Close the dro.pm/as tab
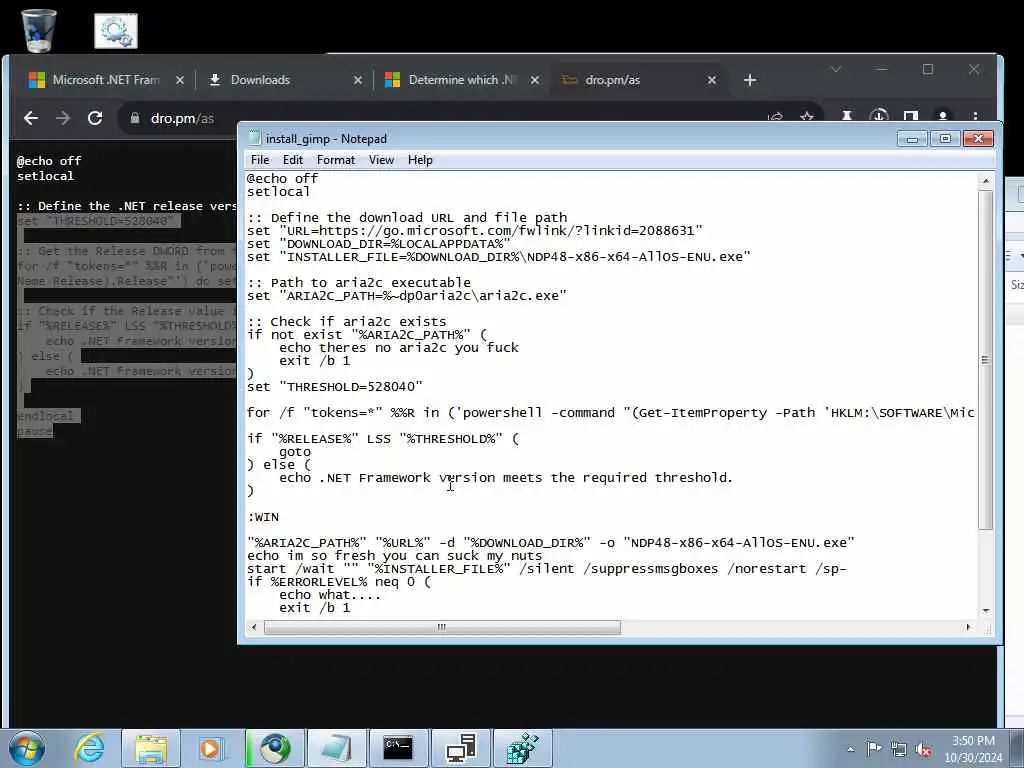The height and width of the screenshot is (768, 1024). click(712, 80)
